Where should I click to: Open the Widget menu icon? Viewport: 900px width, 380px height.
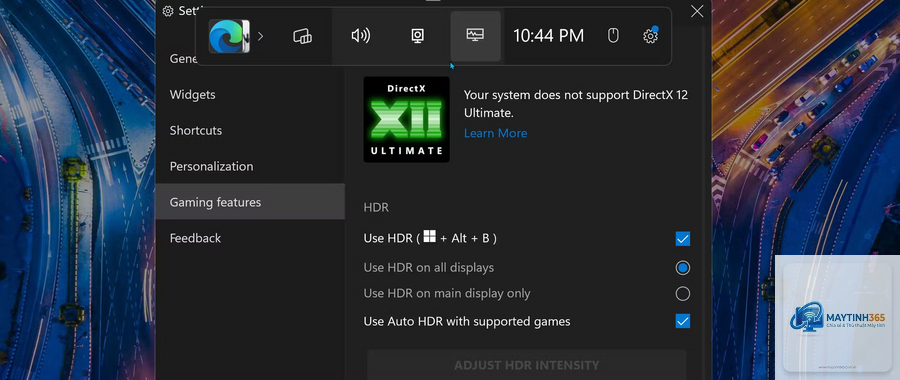[x=302, y=36]
